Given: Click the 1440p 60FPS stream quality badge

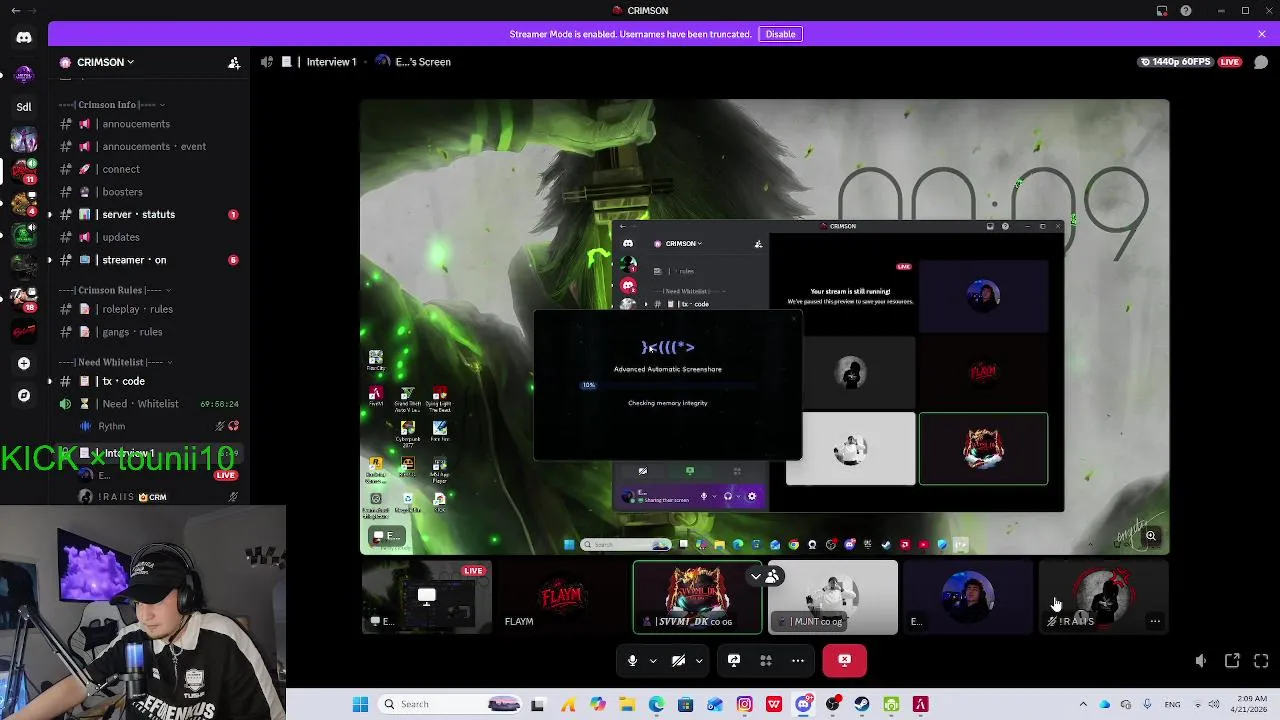Looking at the screenshot, I should pyautogui.click(x=1176, y=62).
